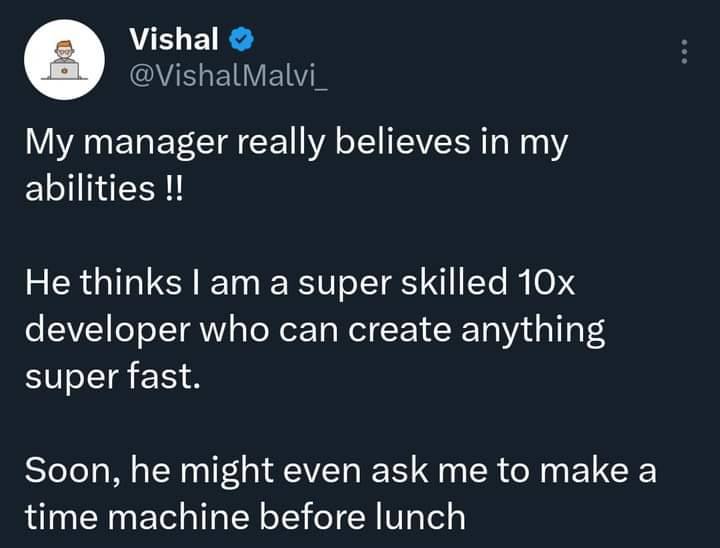
Task: Open Vishal's round profile avatar
Action: [x=64, y=60]
